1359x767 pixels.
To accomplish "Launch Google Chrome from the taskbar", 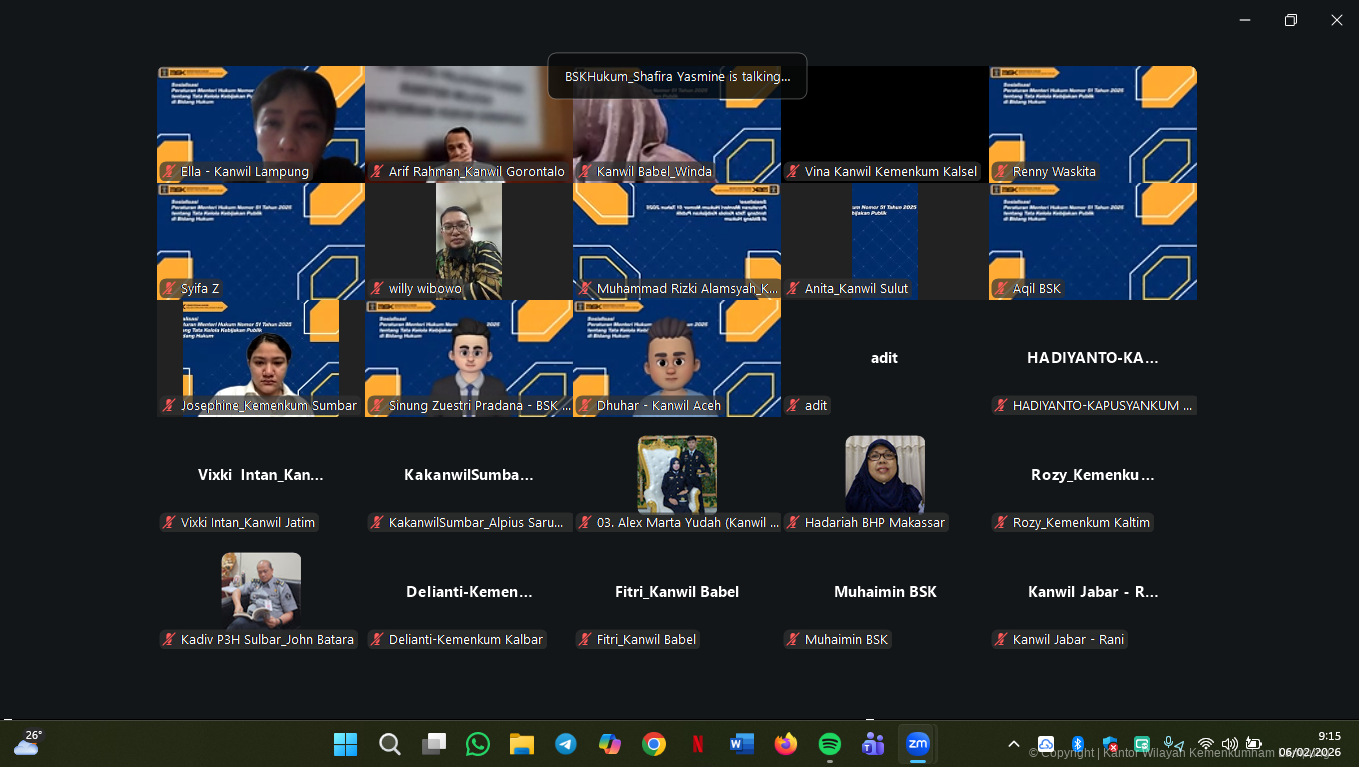I will [x=653, y=744].
